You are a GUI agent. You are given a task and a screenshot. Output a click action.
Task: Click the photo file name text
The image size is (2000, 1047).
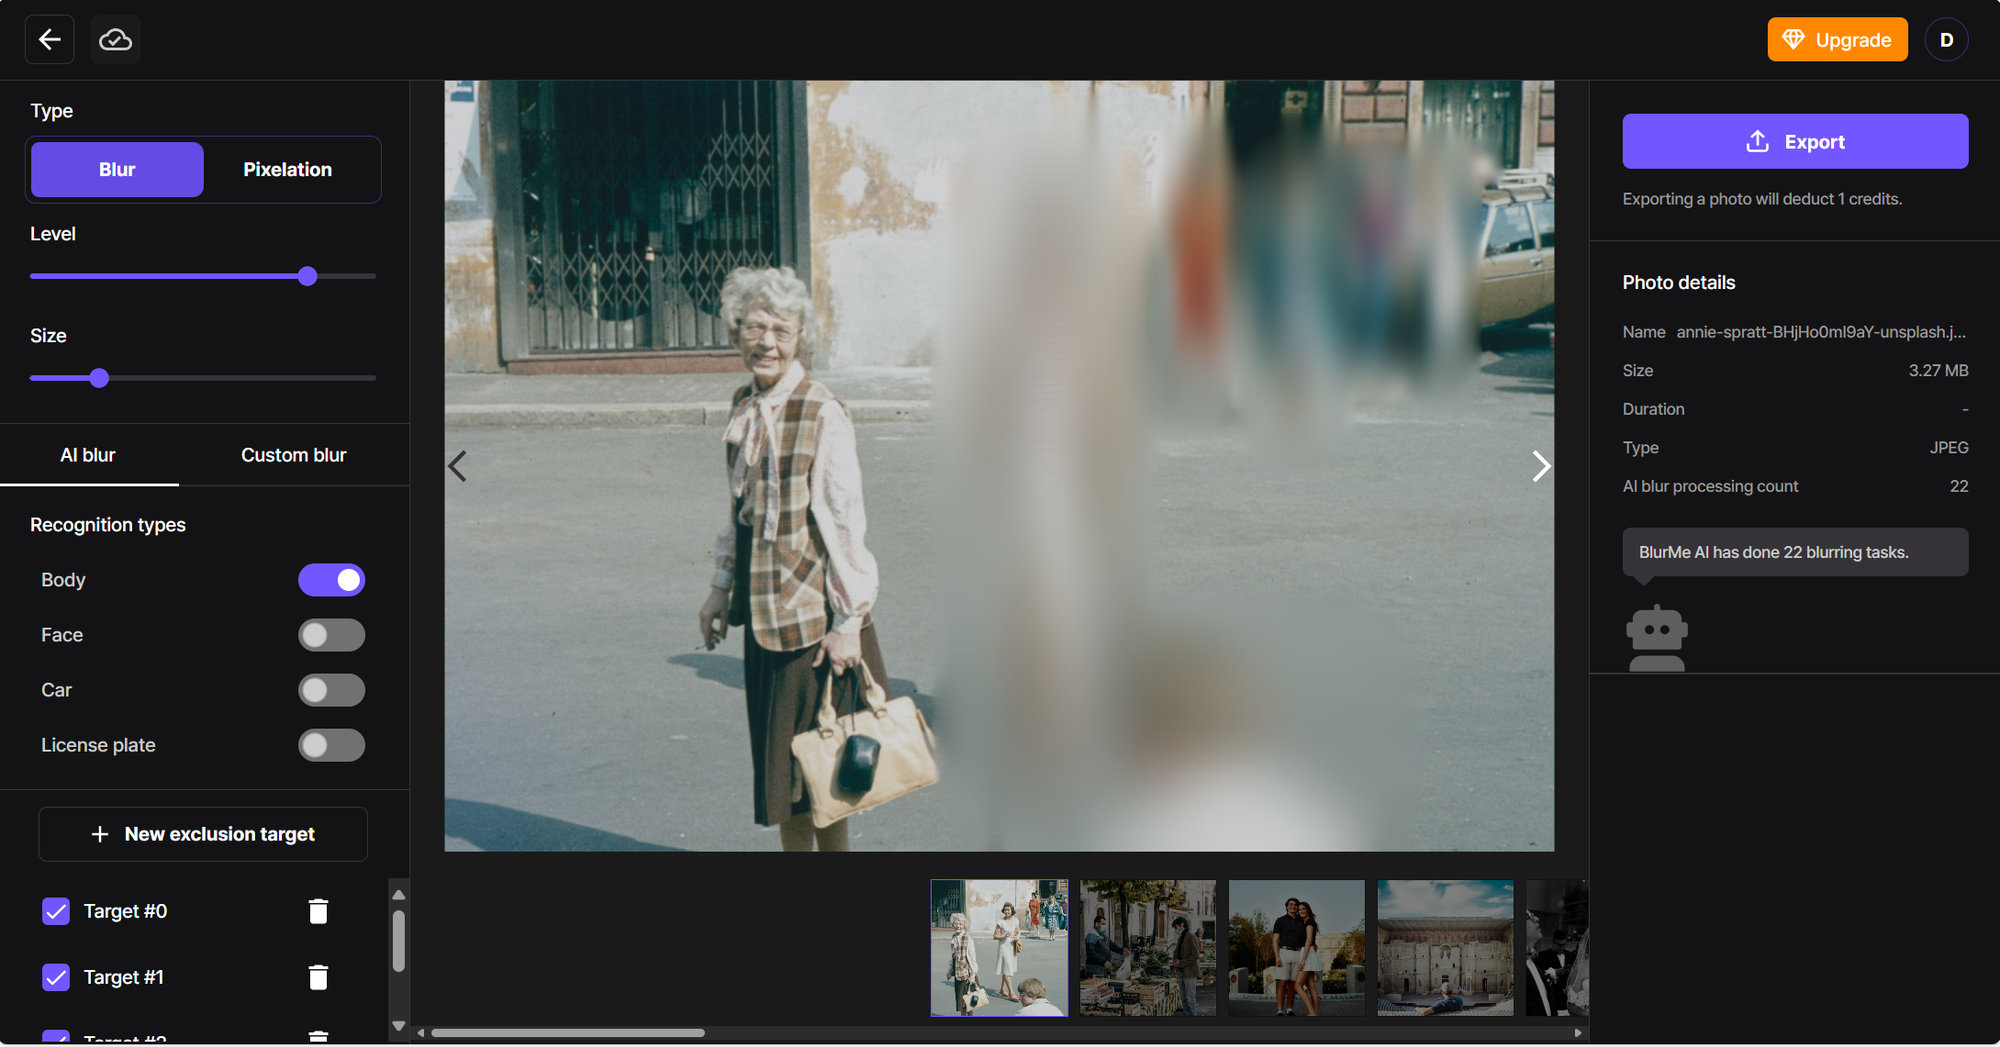click(x=1821, y=332)
